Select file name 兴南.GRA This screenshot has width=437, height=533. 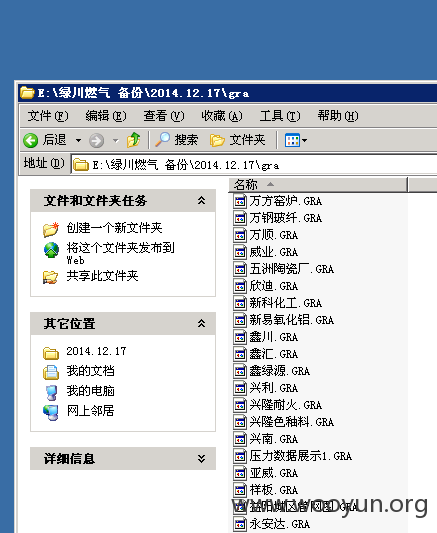tap(274, 439)
